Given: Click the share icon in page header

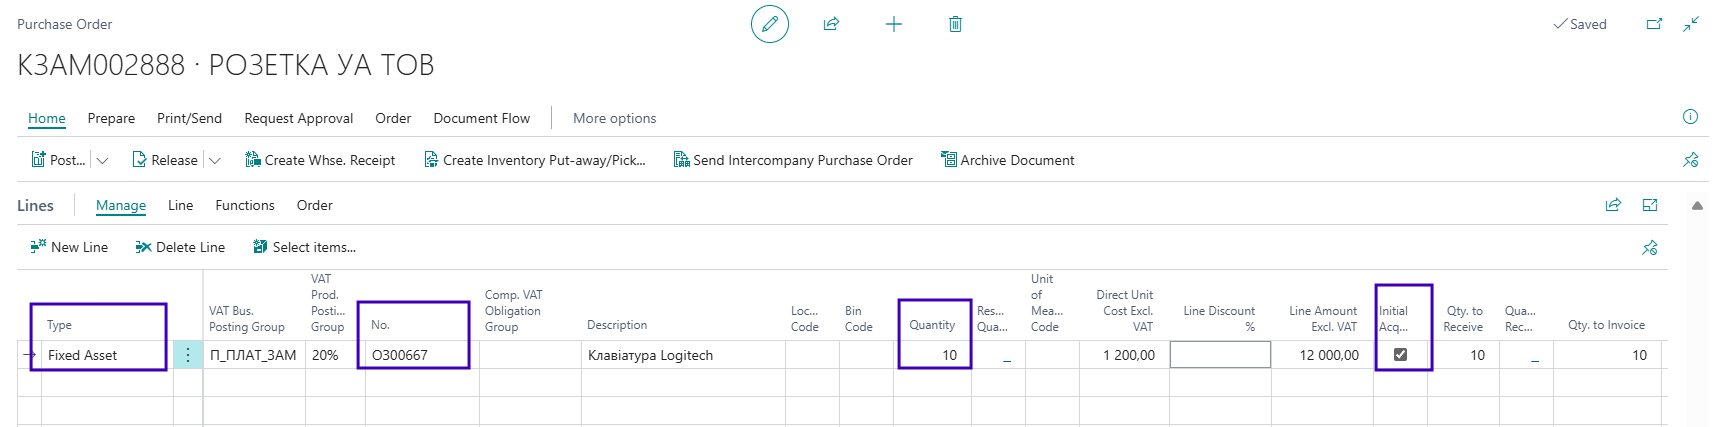Looking at the screenshot, I should (831, 24).
